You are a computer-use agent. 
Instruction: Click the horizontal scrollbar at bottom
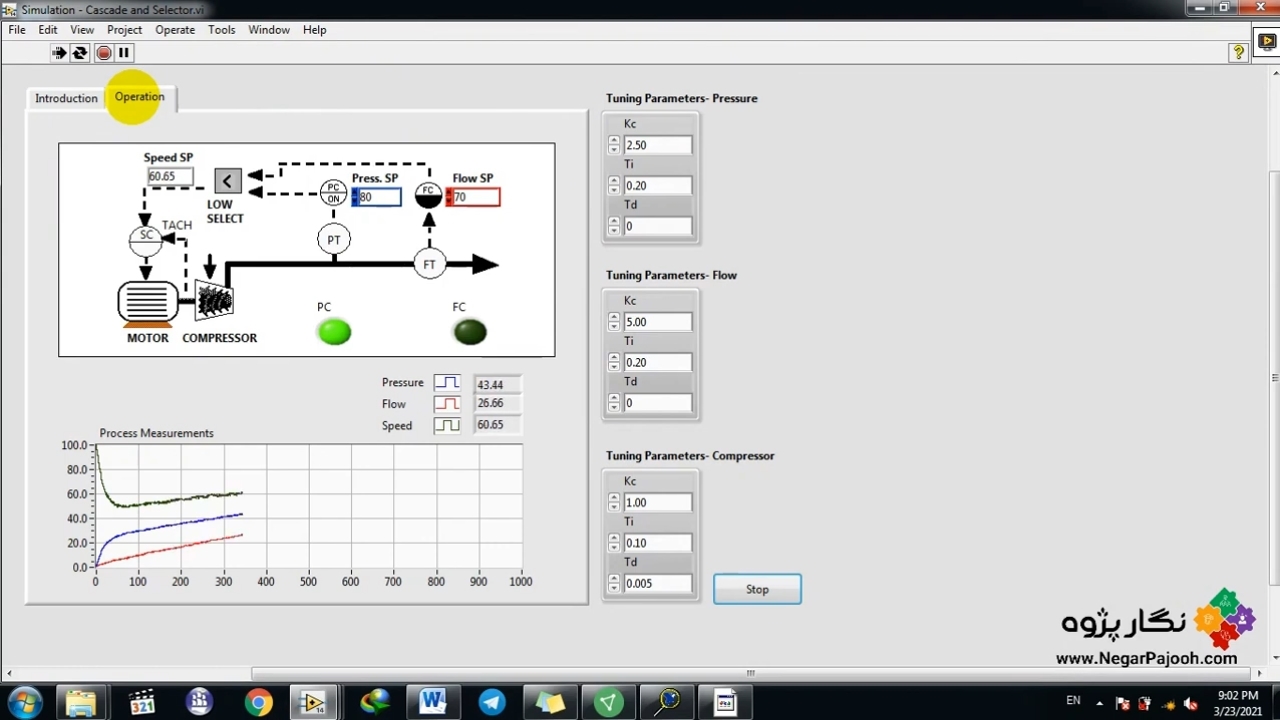click(x=750, y=673)
